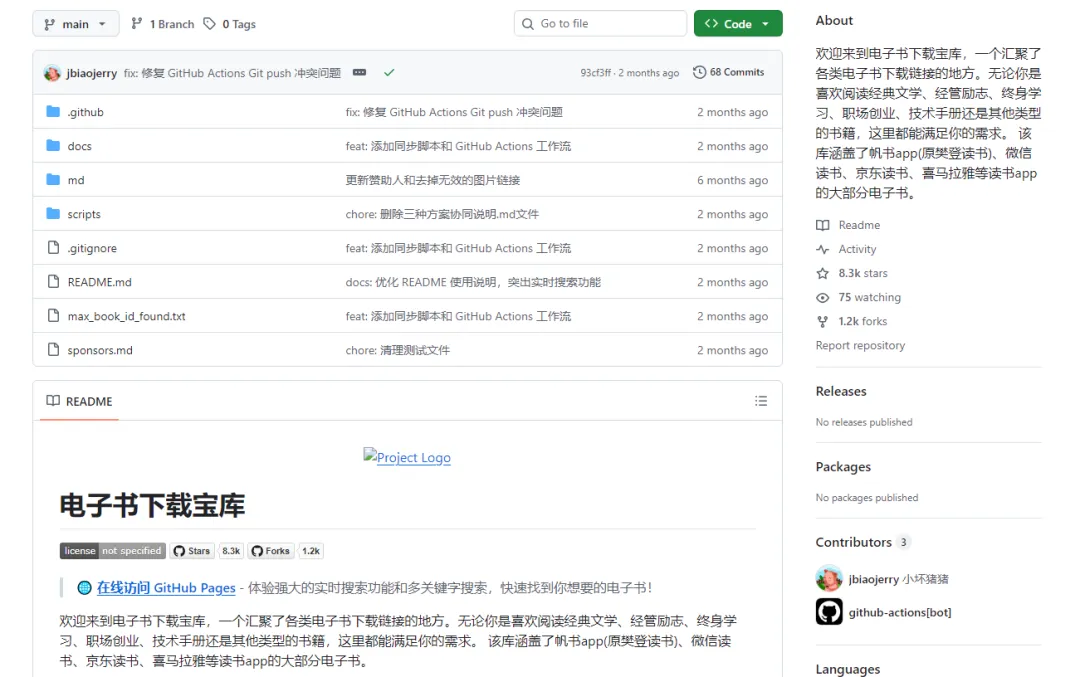This screenshot has width=1080, height=677.
Task: Open github-actions[bot] contributor profile
Action: click(x=900, y=612)
